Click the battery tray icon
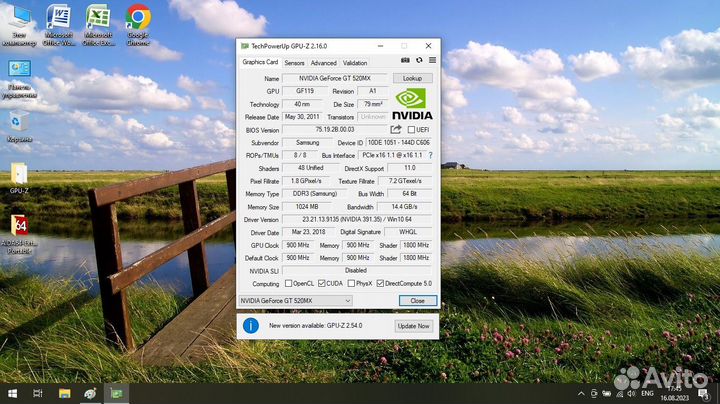The width and height of the screenshot is (720, 404). [607, 393]
